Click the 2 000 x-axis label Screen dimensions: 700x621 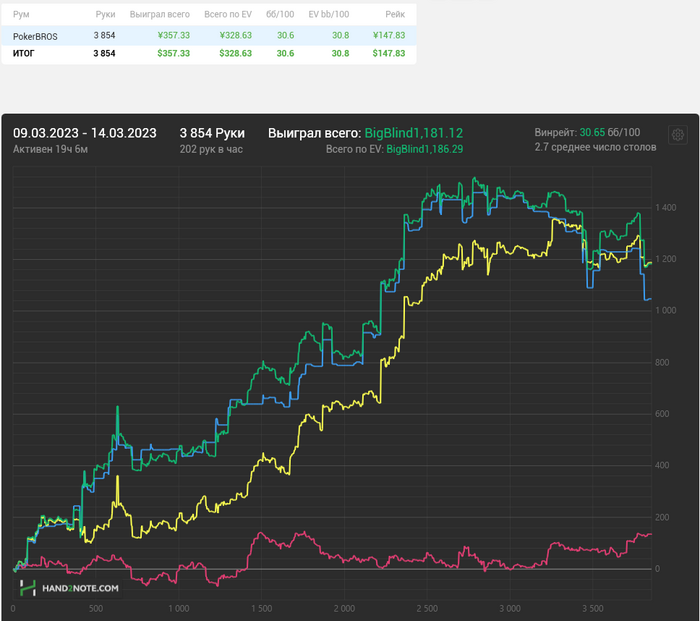point(344,608)
